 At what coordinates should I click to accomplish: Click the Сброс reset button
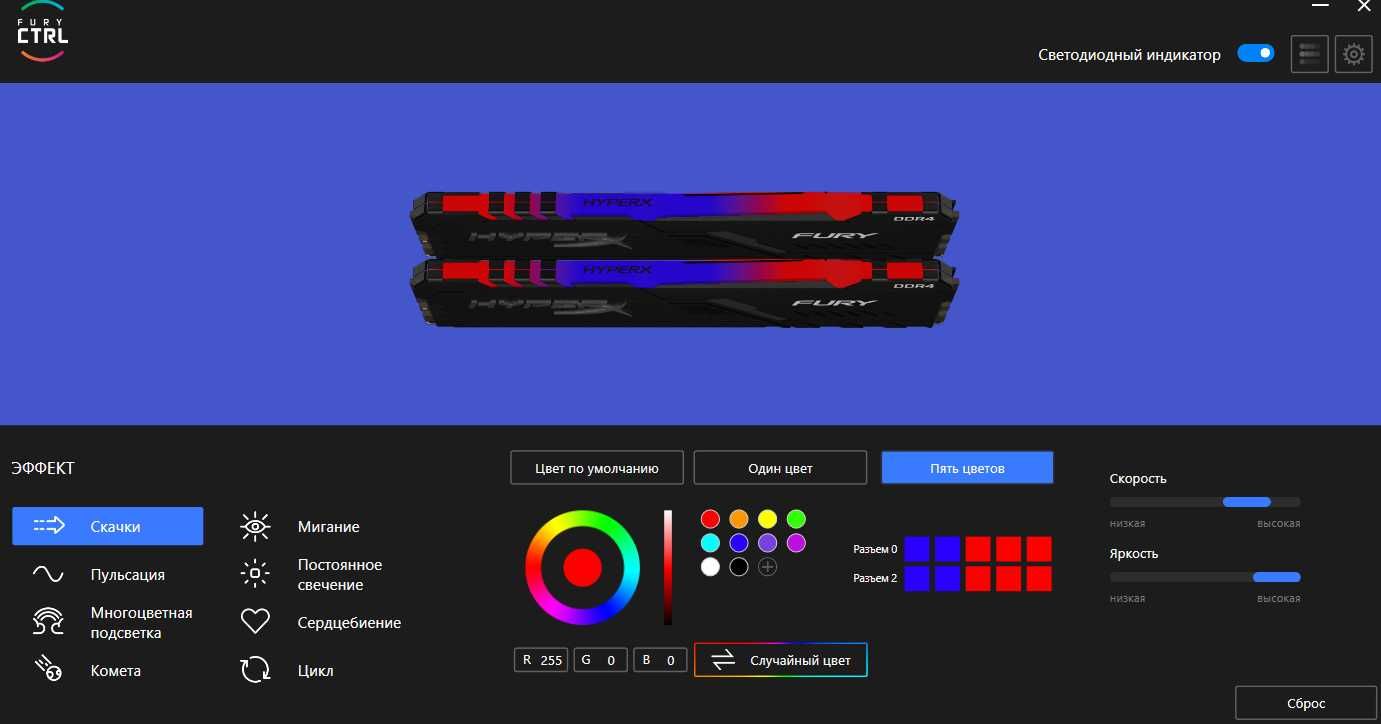point(1306,703)
